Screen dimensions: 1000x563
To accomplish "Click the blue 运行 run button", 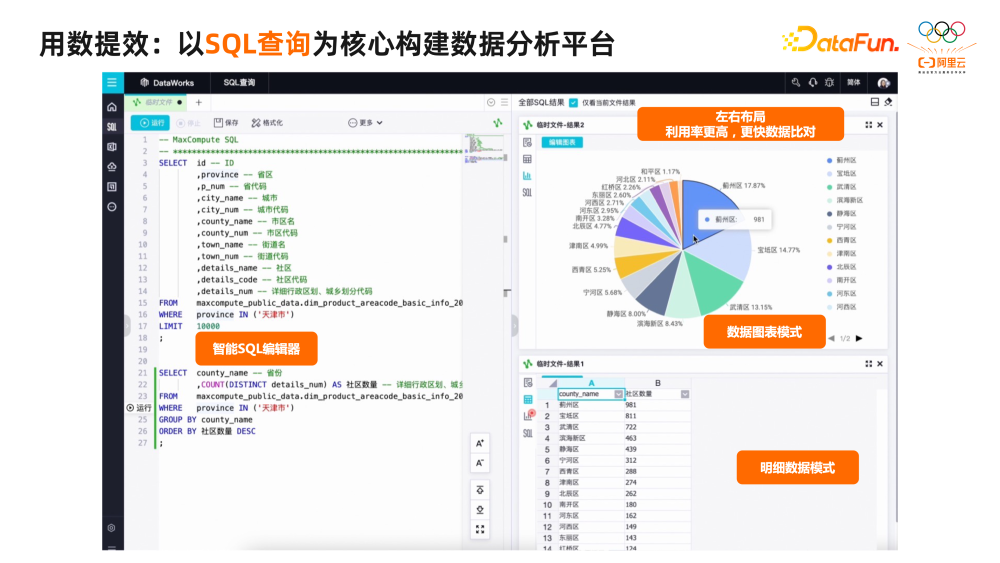I will click(153, 123).
